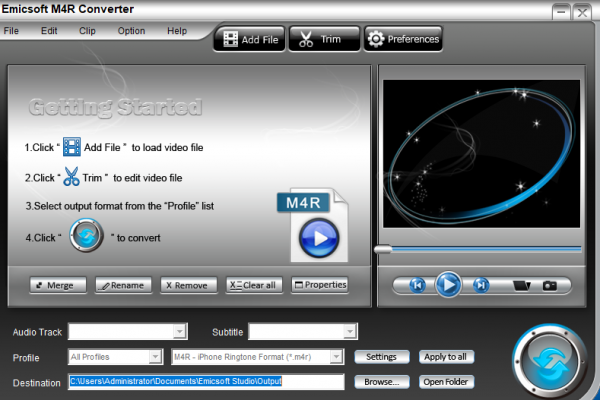Start conversion with the large Convert button

click(549, 361)
